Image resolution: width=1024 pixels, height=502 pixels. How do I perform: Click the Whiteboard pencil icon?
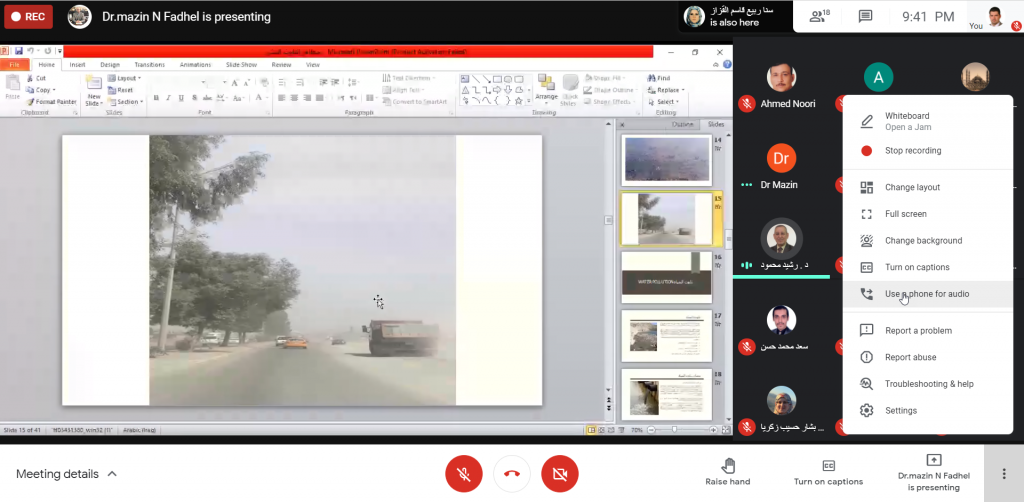[867, 121]
